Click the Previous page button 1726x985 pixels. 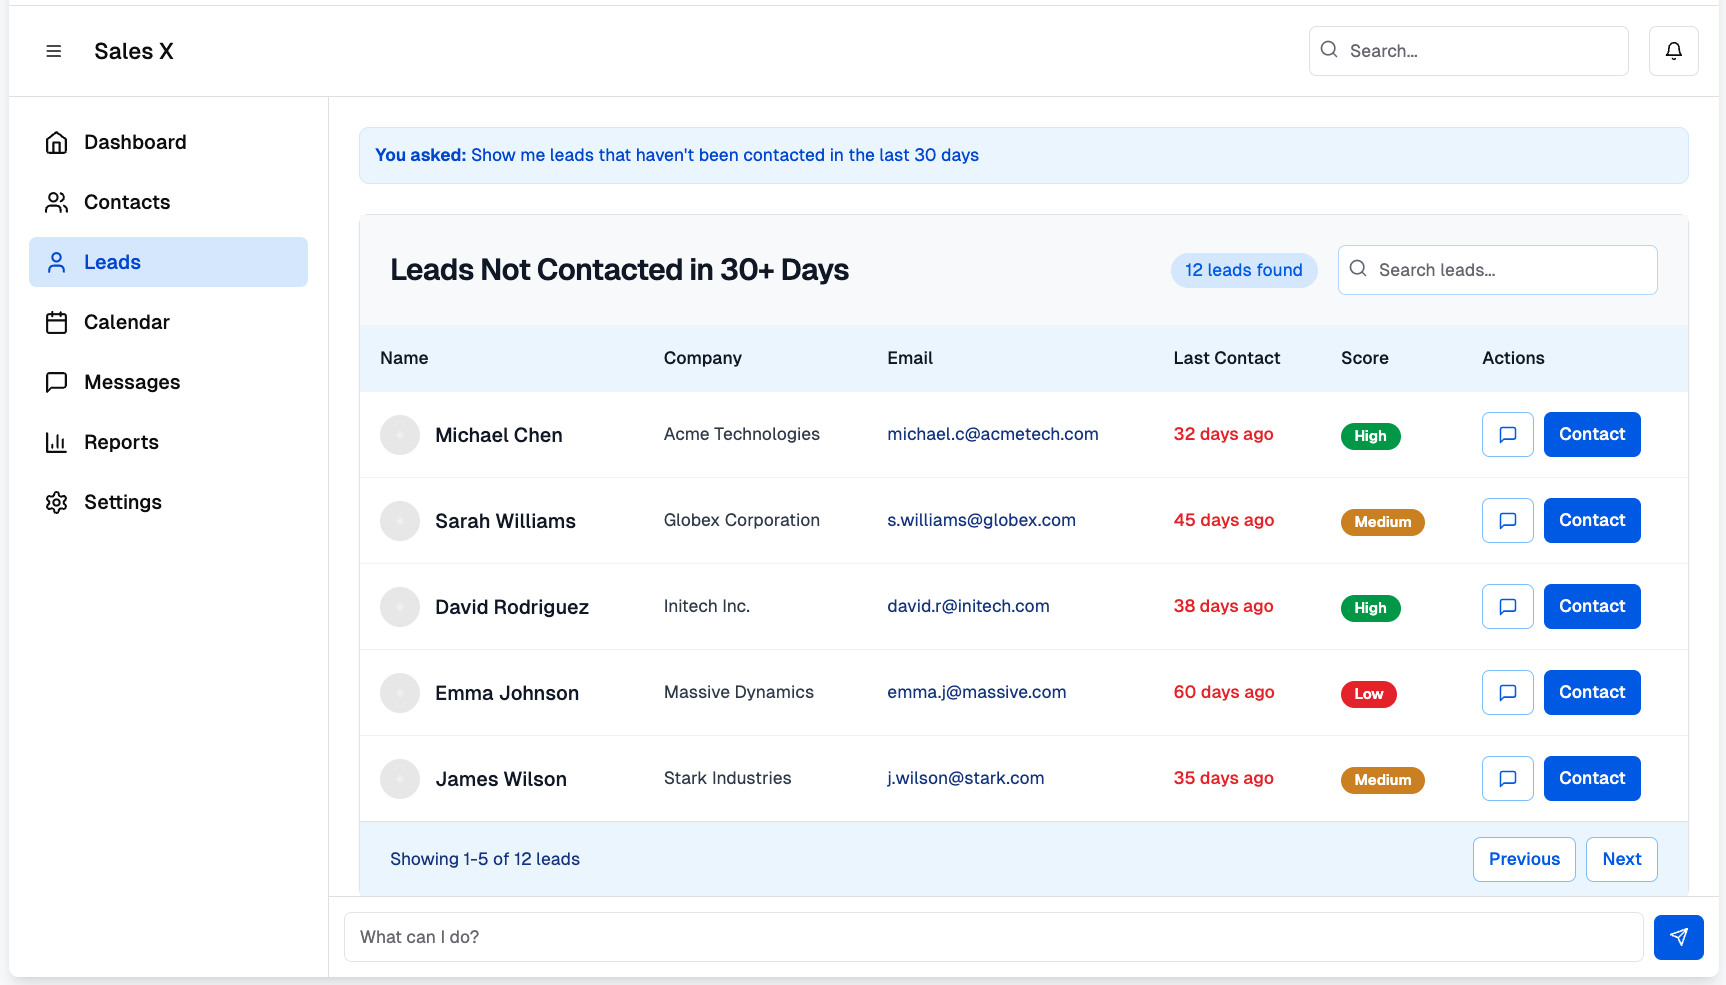pos(1524,859)
